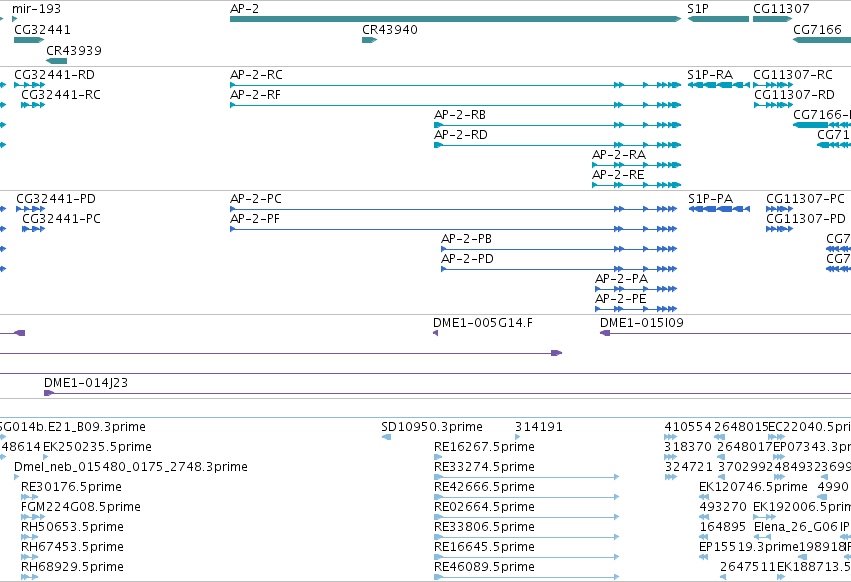851x582 pixels.
Task: Select protein AP-2-PC
Action: (454, 209)
